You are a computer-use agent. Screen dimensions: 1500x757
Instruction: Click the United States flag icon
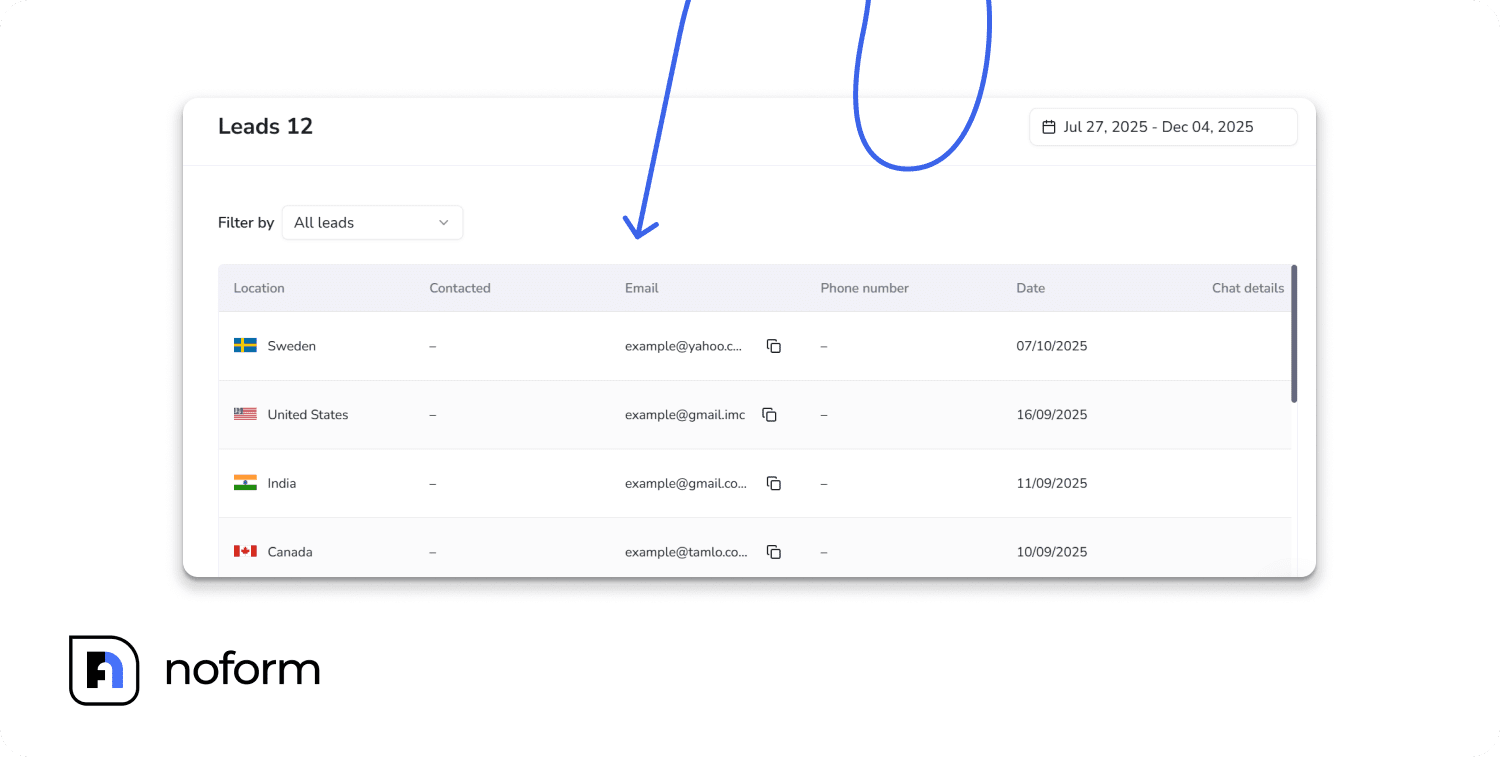point(245,414)
